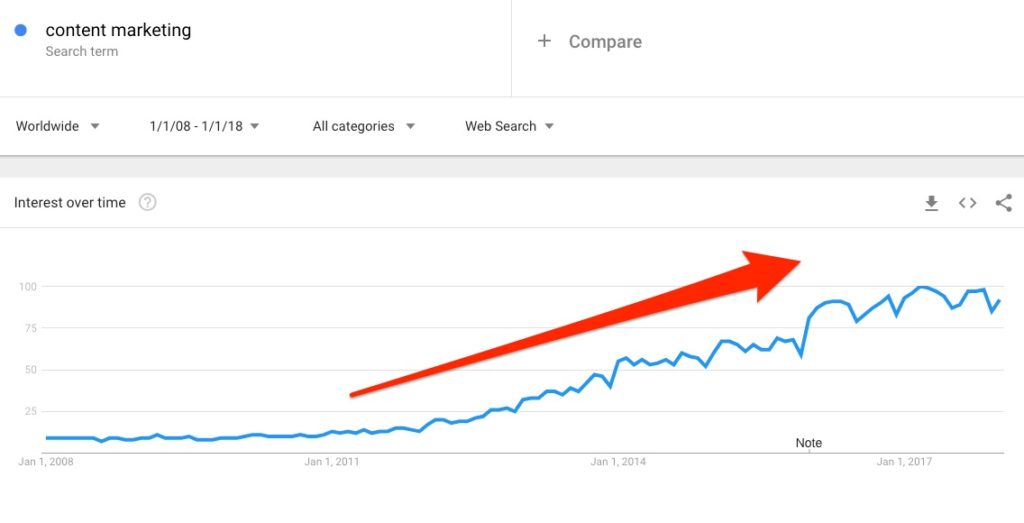The height and width of the screenshot is (523, 1024).
Task: Open help icon beside Interest over time
Action: tap(148, 202)
